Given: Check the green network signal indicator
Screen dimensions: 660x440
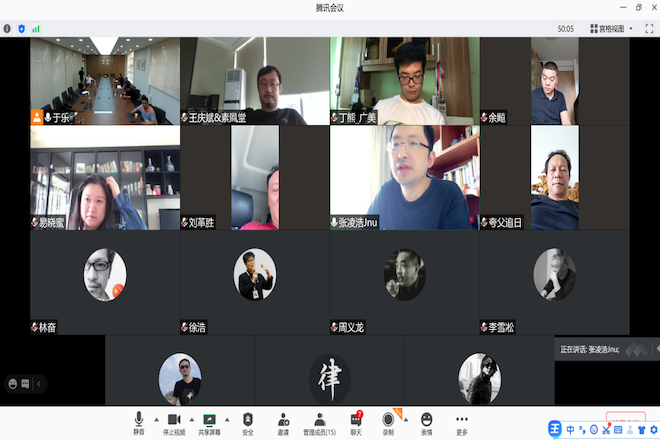Looking at the screenshot, I should [36, 29].
